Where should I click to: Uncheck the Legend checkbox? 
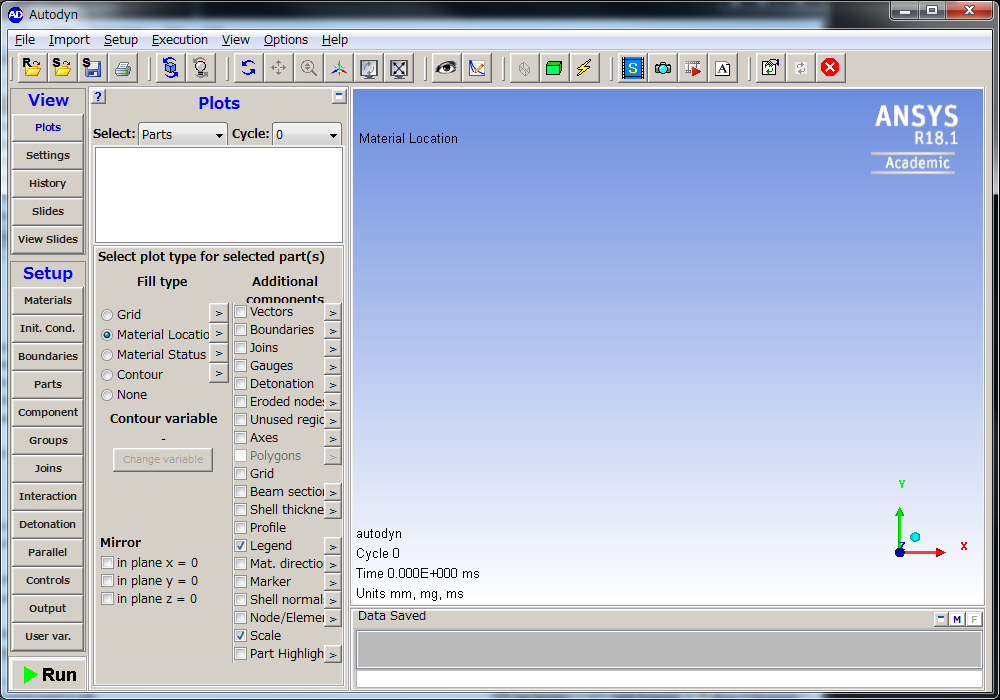point(240,546)
